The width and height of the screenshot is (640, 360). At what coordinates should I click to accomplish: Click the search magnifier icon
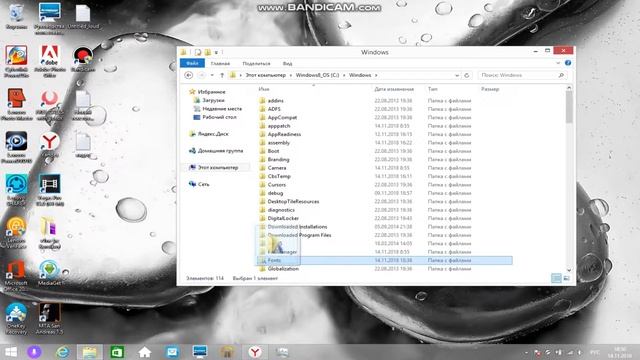[x=561, y=75]
